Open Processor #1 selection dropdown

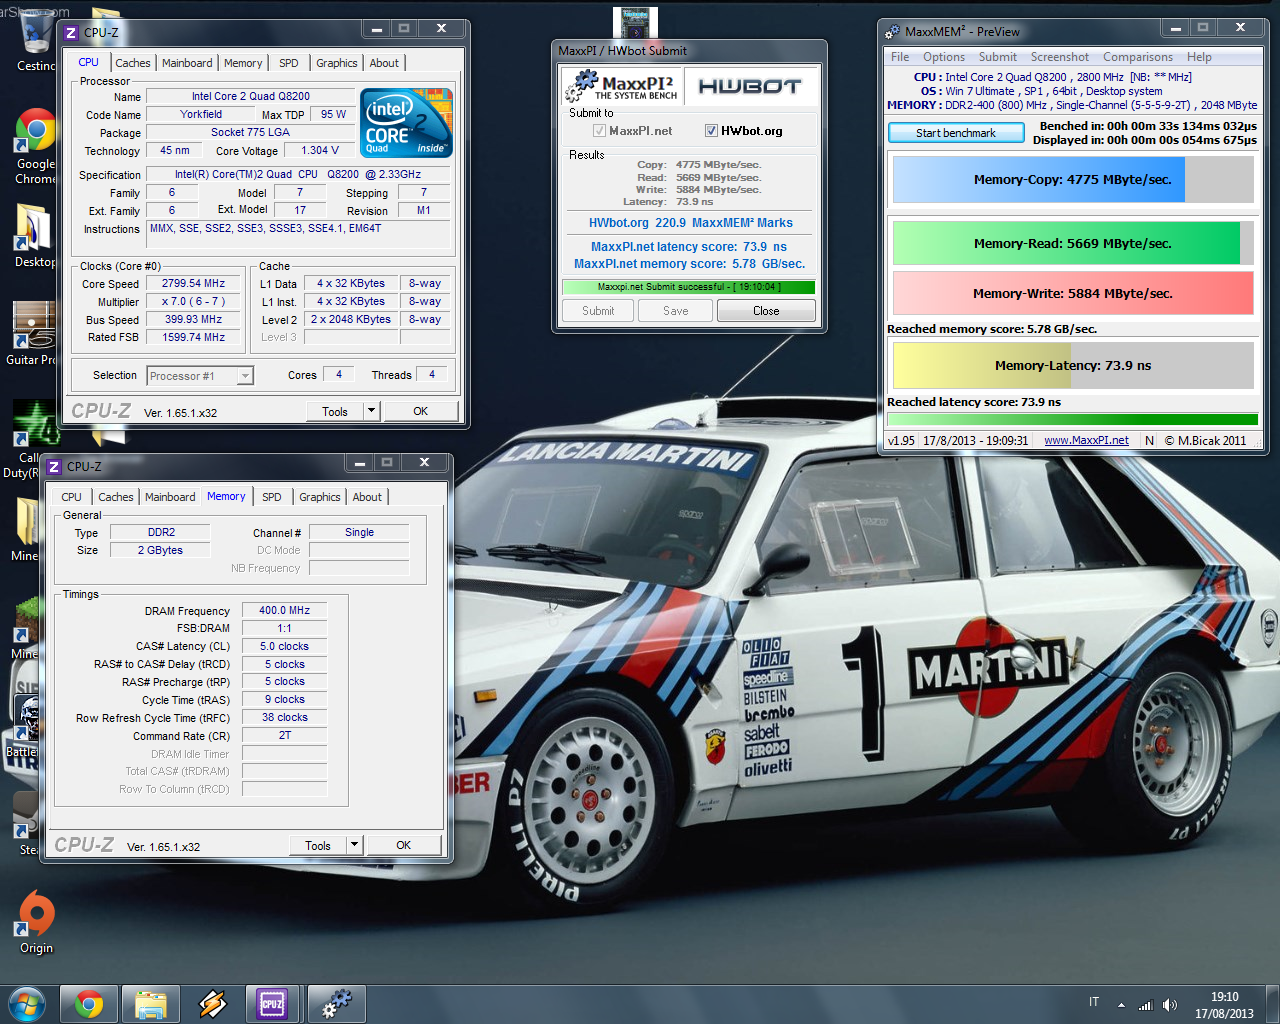245,376
